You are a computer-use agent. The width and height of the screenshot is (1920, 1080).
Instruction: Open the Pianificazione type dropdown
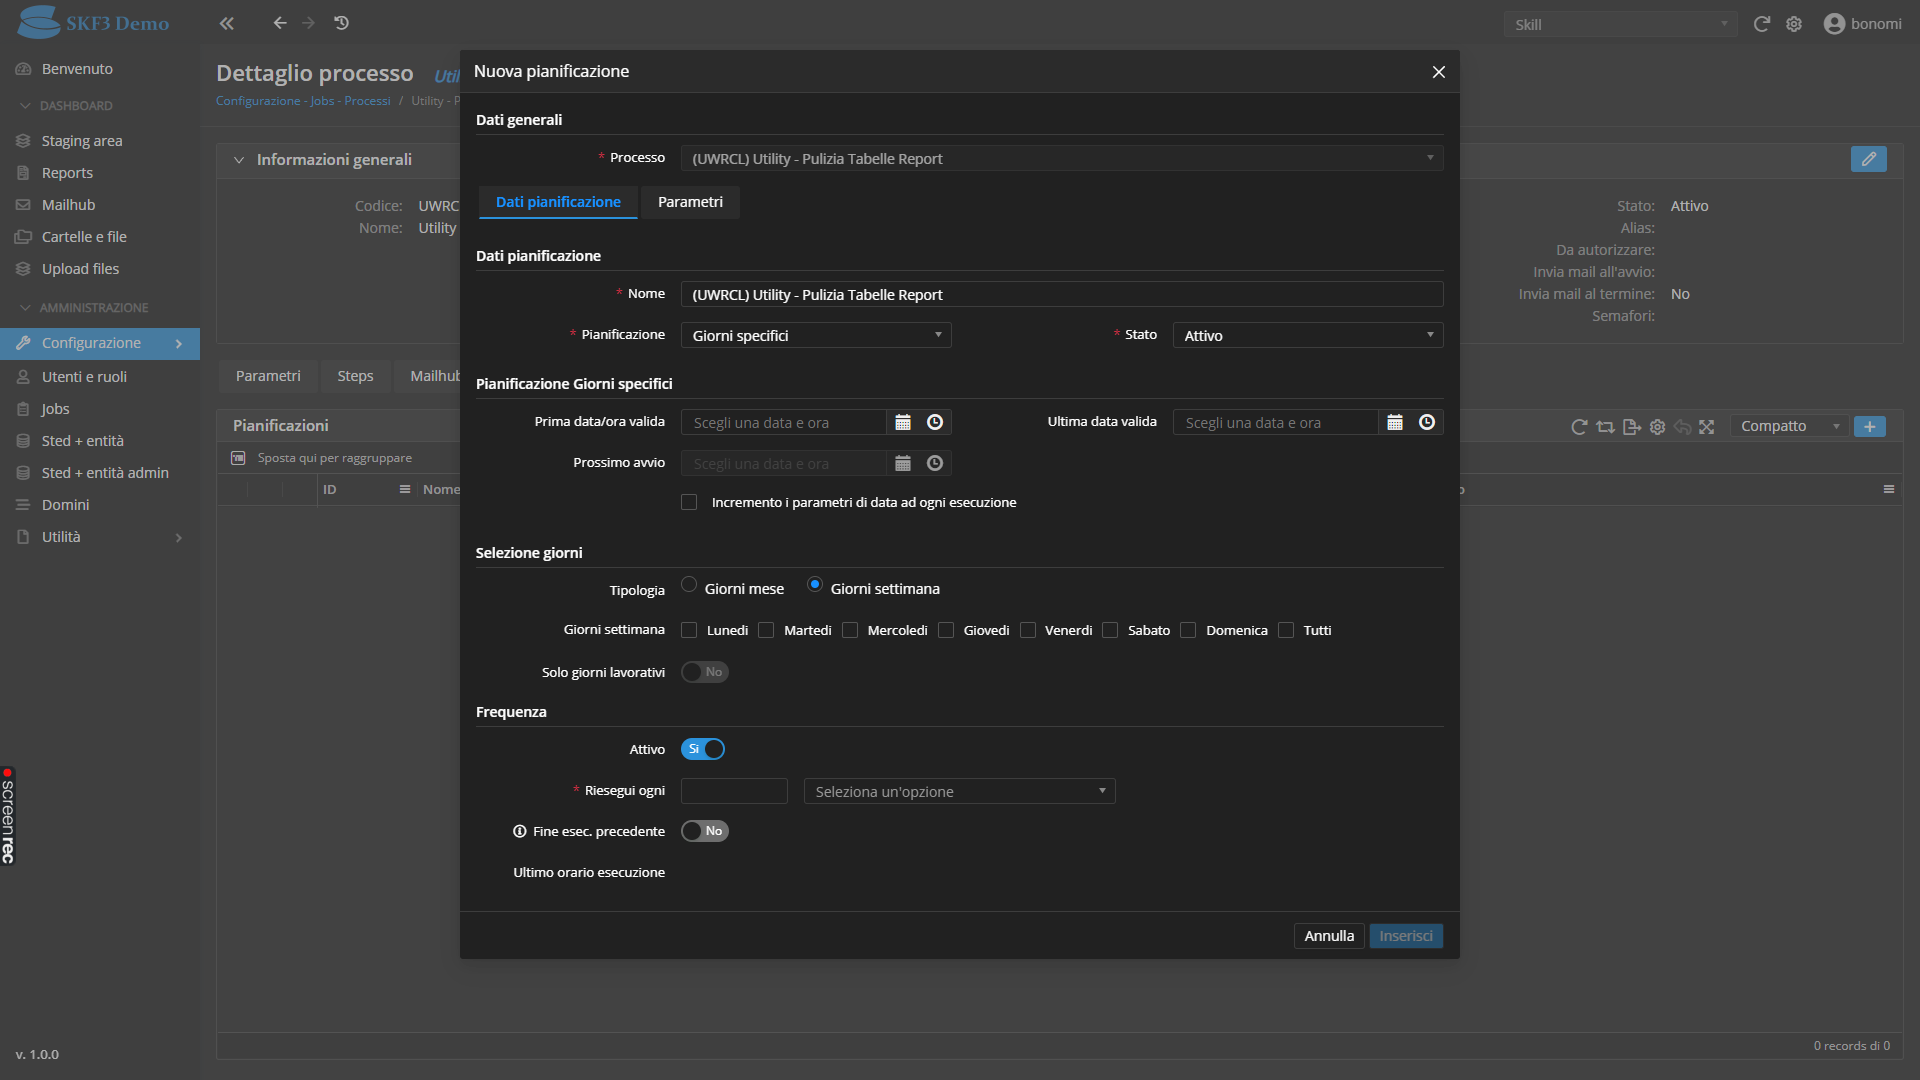coord(816,335)
